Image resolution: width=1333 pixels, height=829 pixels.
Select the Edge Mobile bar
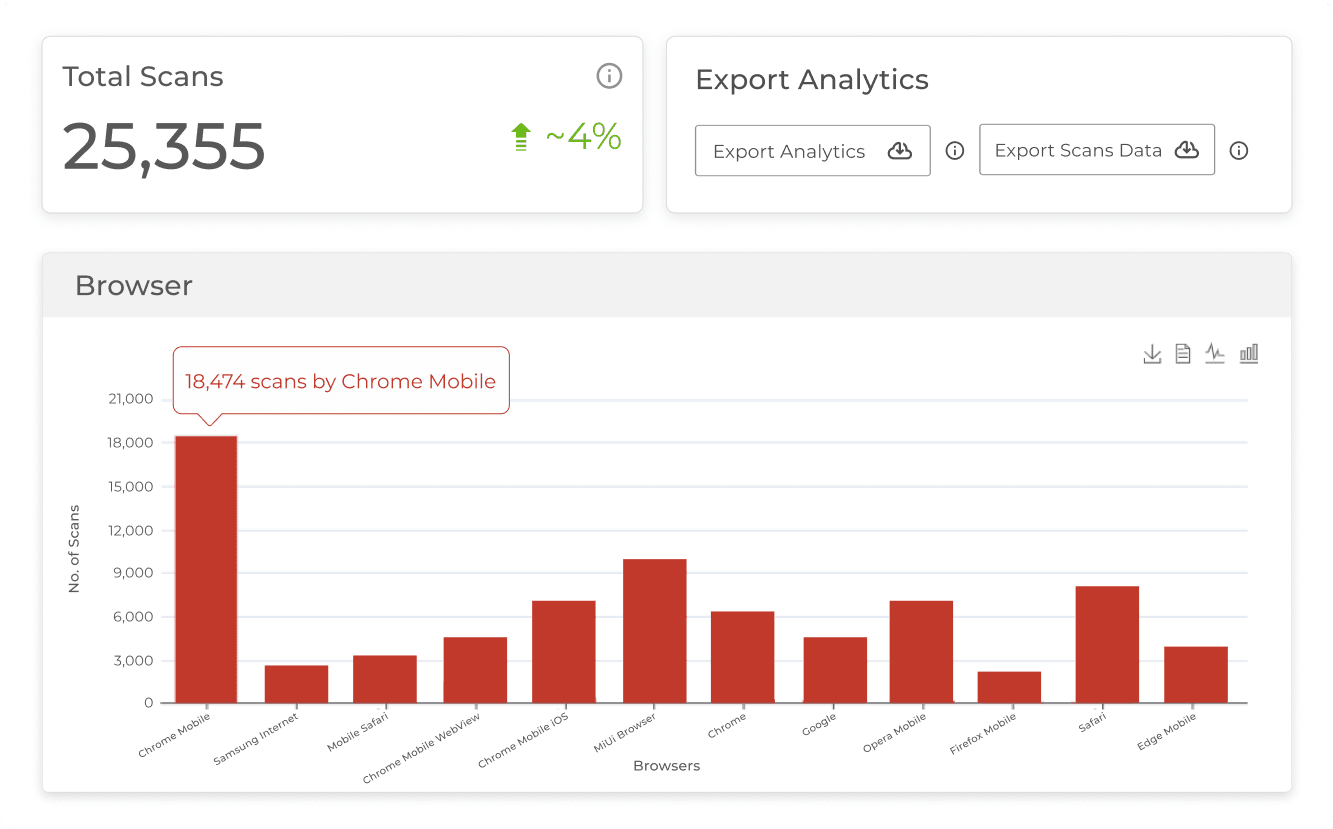[1195, 675]
